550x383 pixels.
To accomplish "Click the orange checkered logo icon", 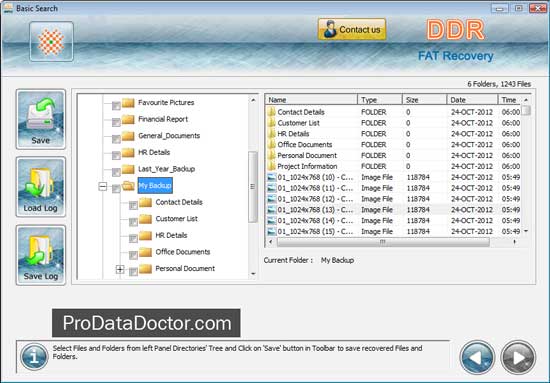I will [x=51, y=41].
